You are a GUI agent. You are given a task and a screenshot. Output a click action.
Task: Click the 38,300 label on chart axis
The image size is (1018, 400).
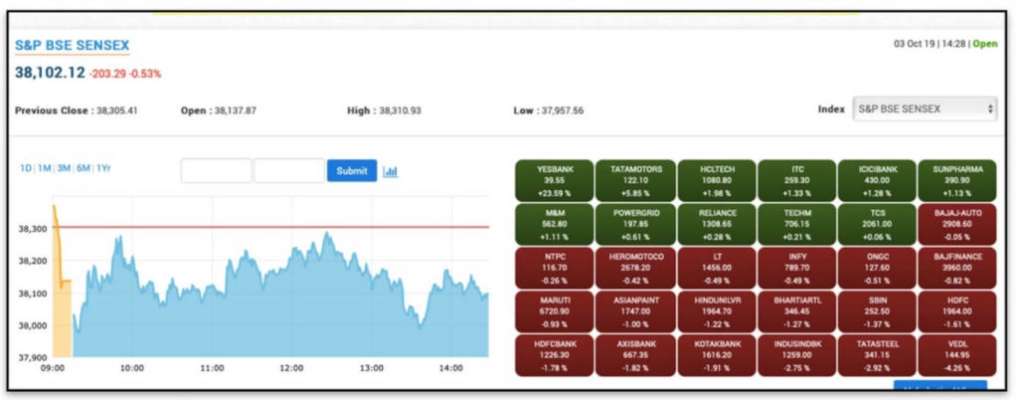pos(33,229)
